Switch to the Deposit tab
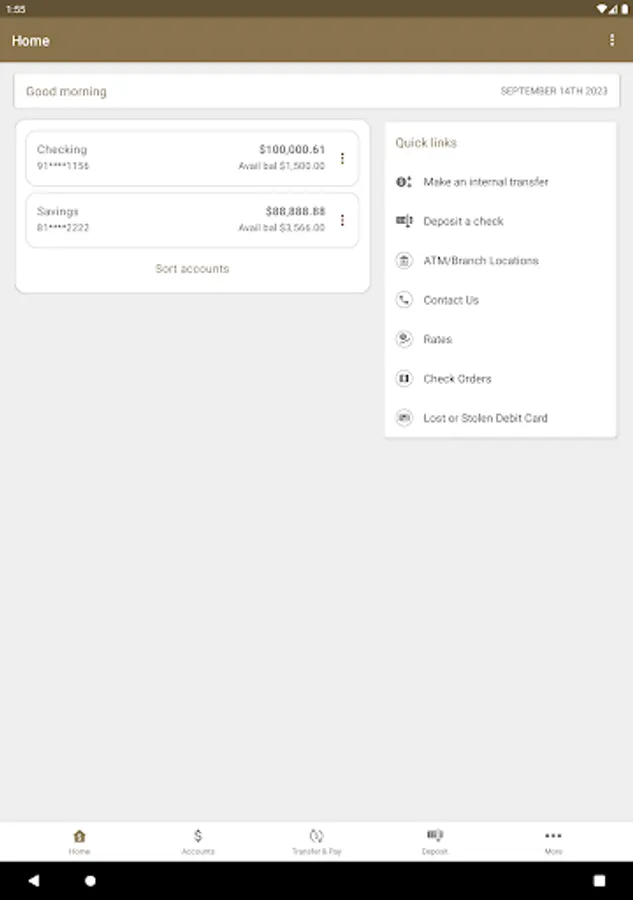This screenshot has width=633, height=900. coord(435,841)
